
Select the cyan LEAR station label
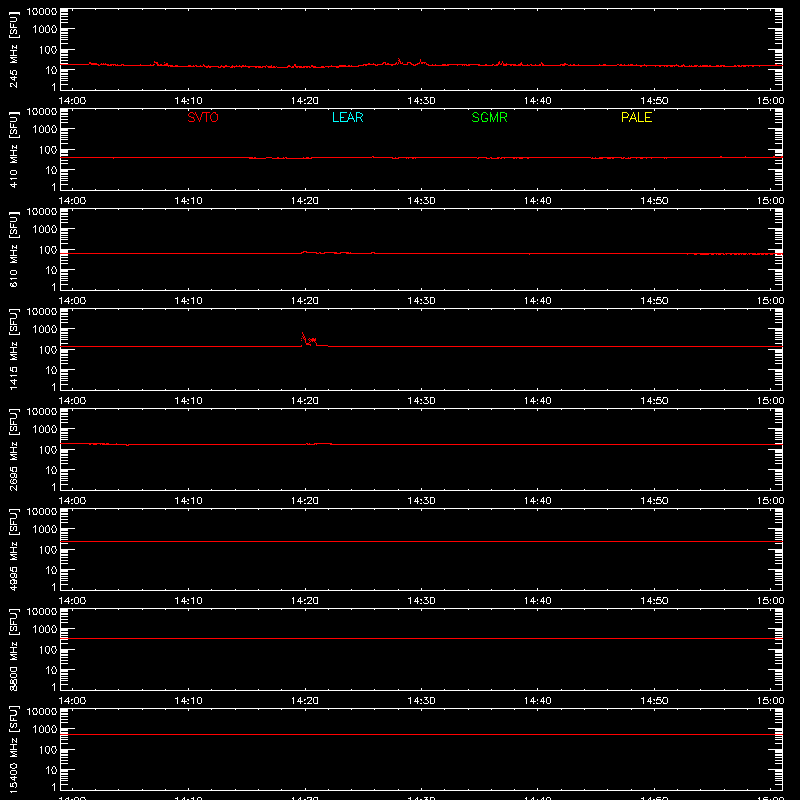[x=347, y=117]
